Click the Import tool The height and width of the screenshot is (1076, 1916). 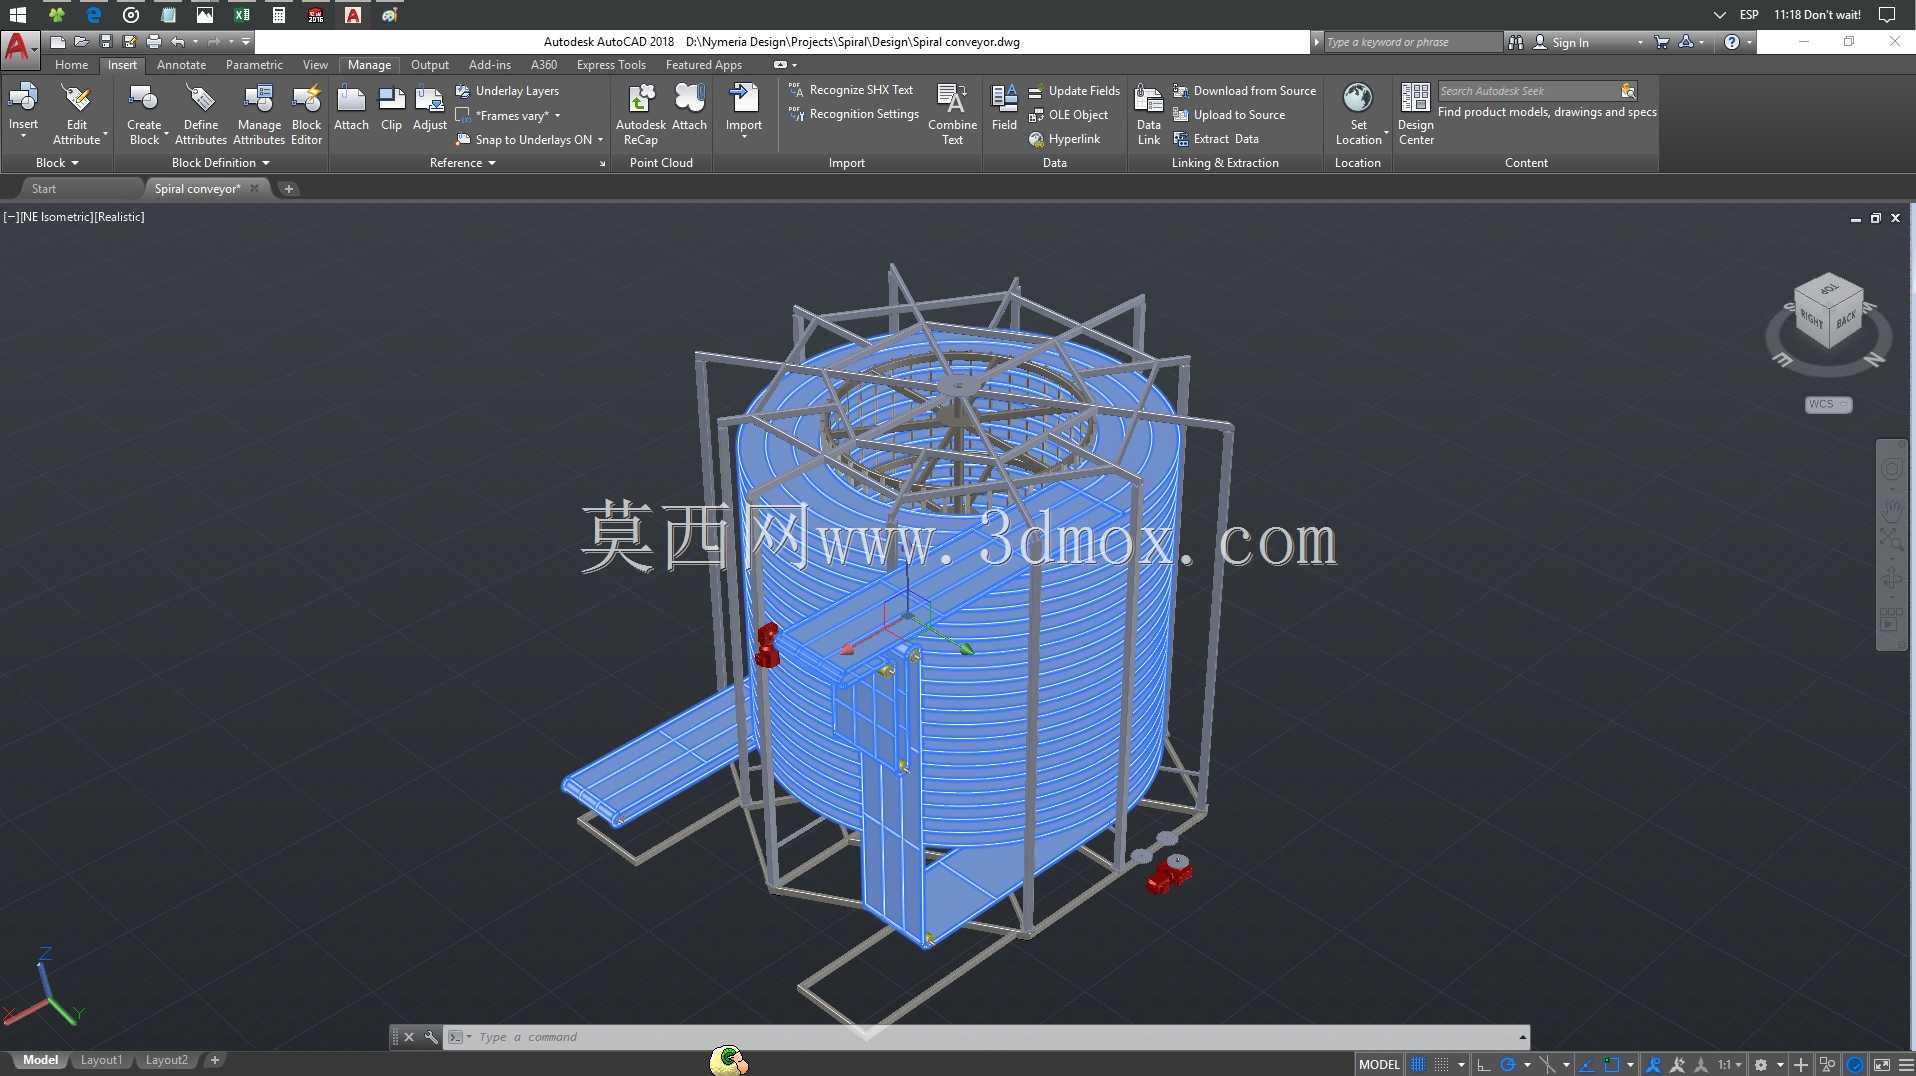click(x=744, y=110)
